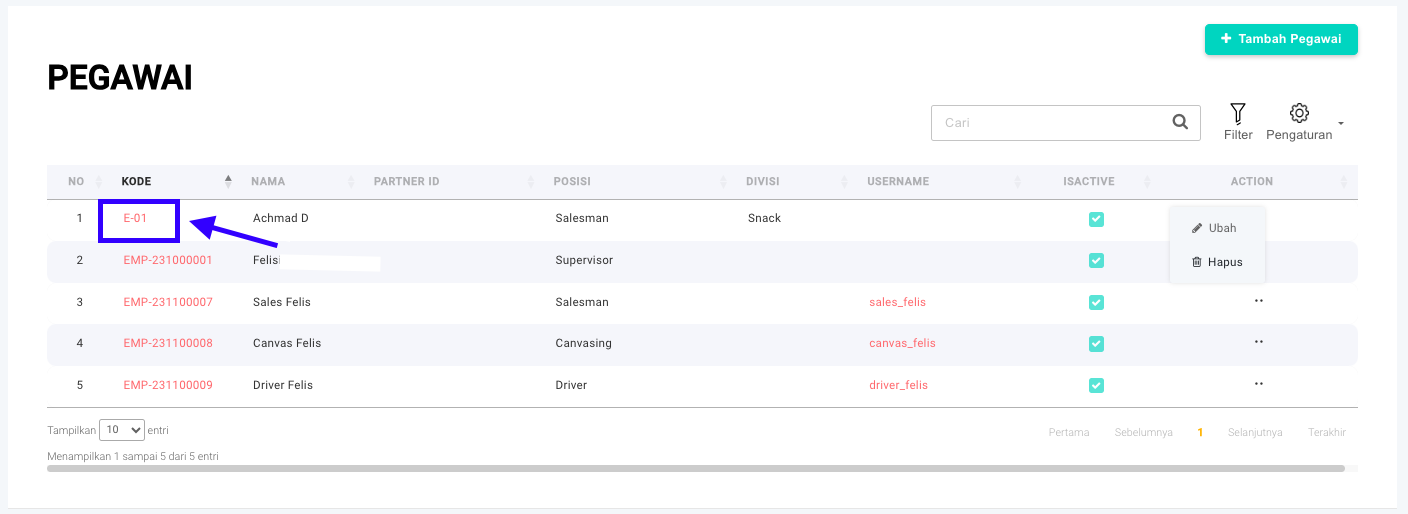The height and width of the screenshot is (514, 1408).
Task: Toggle IsActive checkbox for Sales Felis
Action: click(x=1096, y=302)
